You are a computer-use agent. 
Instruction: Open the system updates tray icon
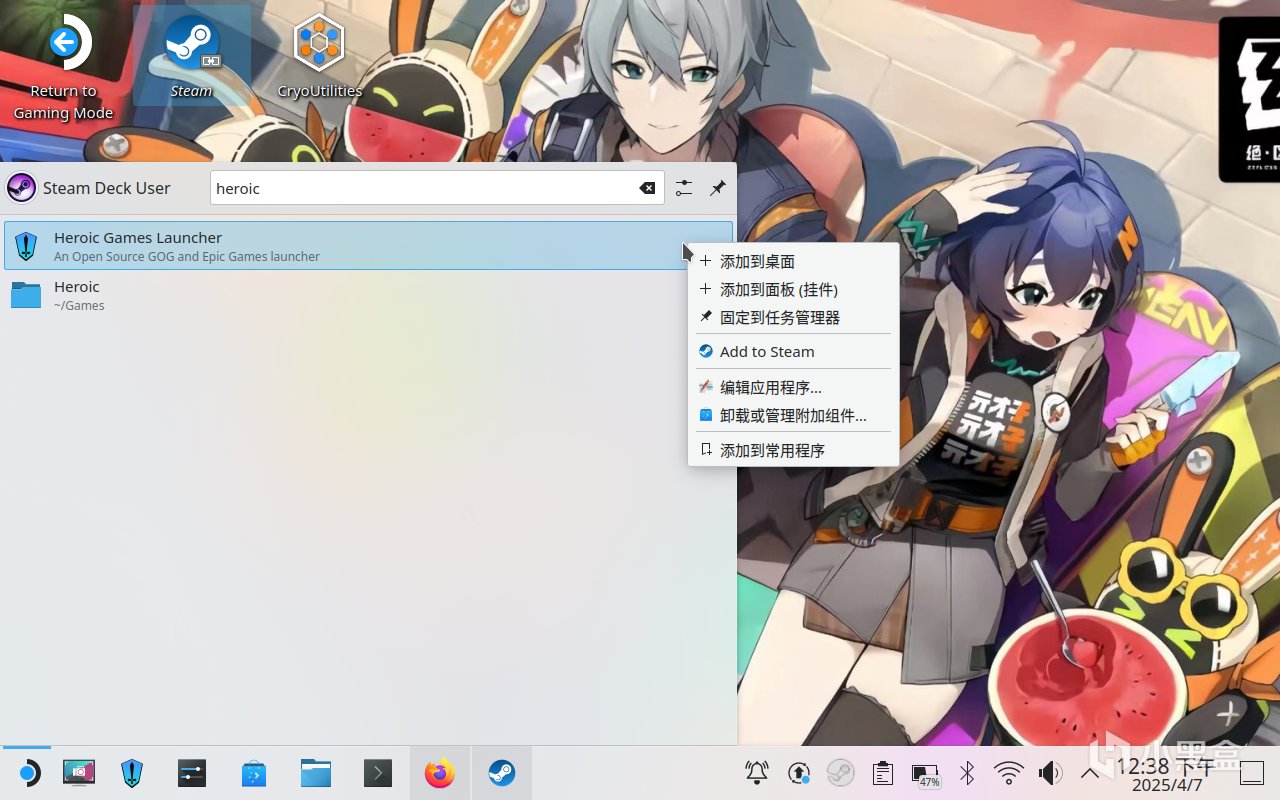coord(799,773)
